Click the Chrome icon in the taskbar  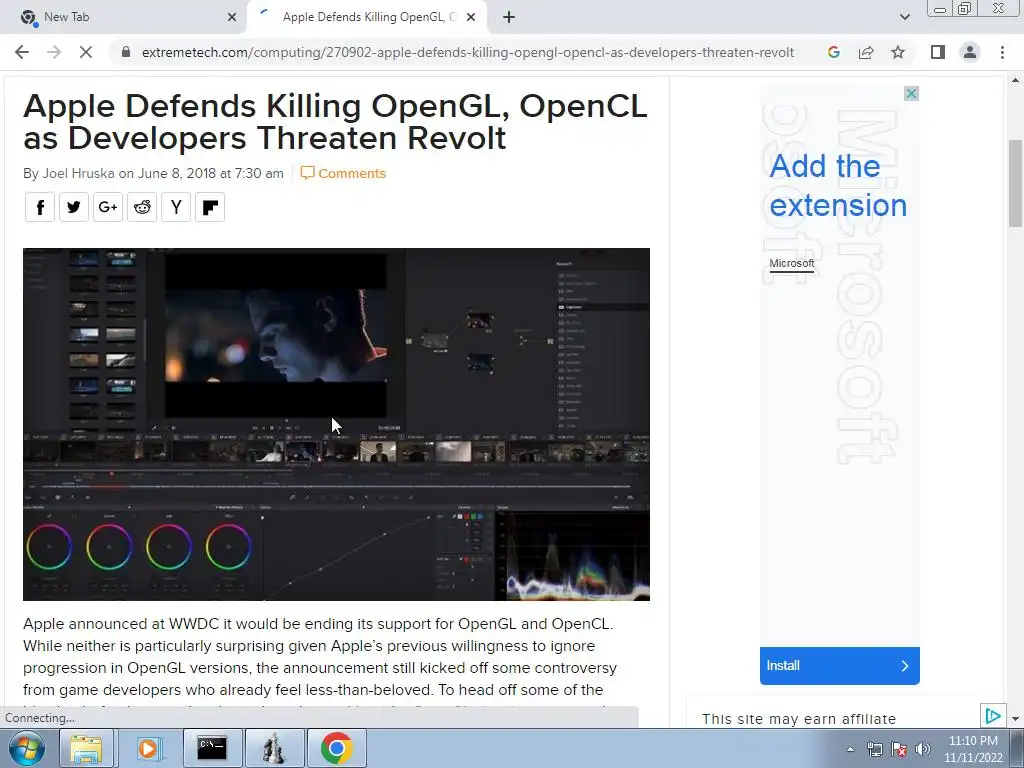point(336,748)
